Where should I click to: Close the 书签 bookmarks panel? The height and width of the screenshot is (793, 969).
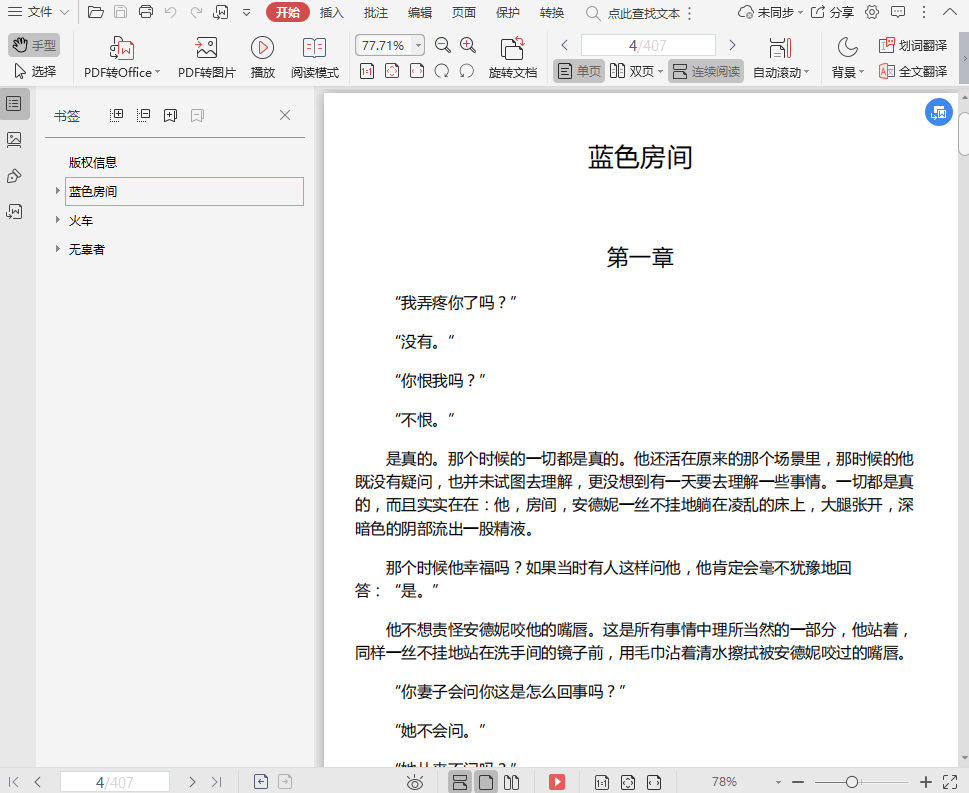tap(285, 115)
